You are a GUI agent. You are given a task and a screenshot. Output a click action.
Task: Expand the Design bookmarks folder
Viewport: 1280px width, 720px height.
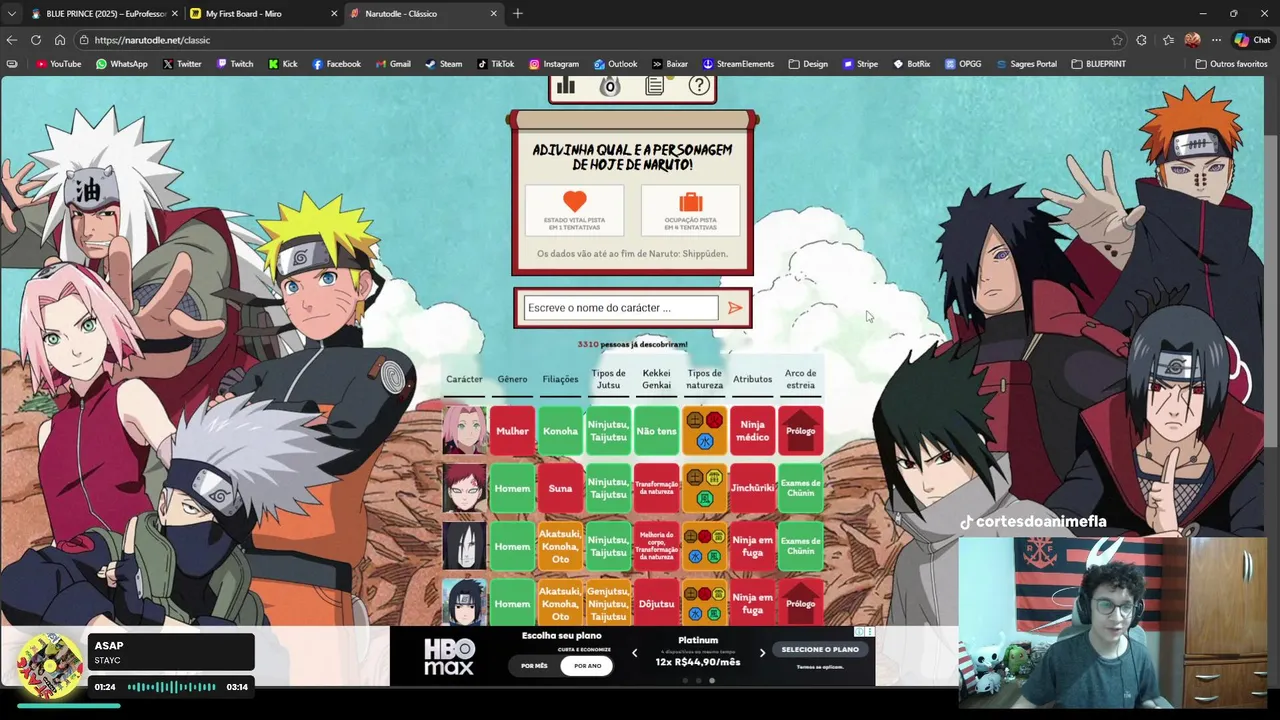coord(808,64)
